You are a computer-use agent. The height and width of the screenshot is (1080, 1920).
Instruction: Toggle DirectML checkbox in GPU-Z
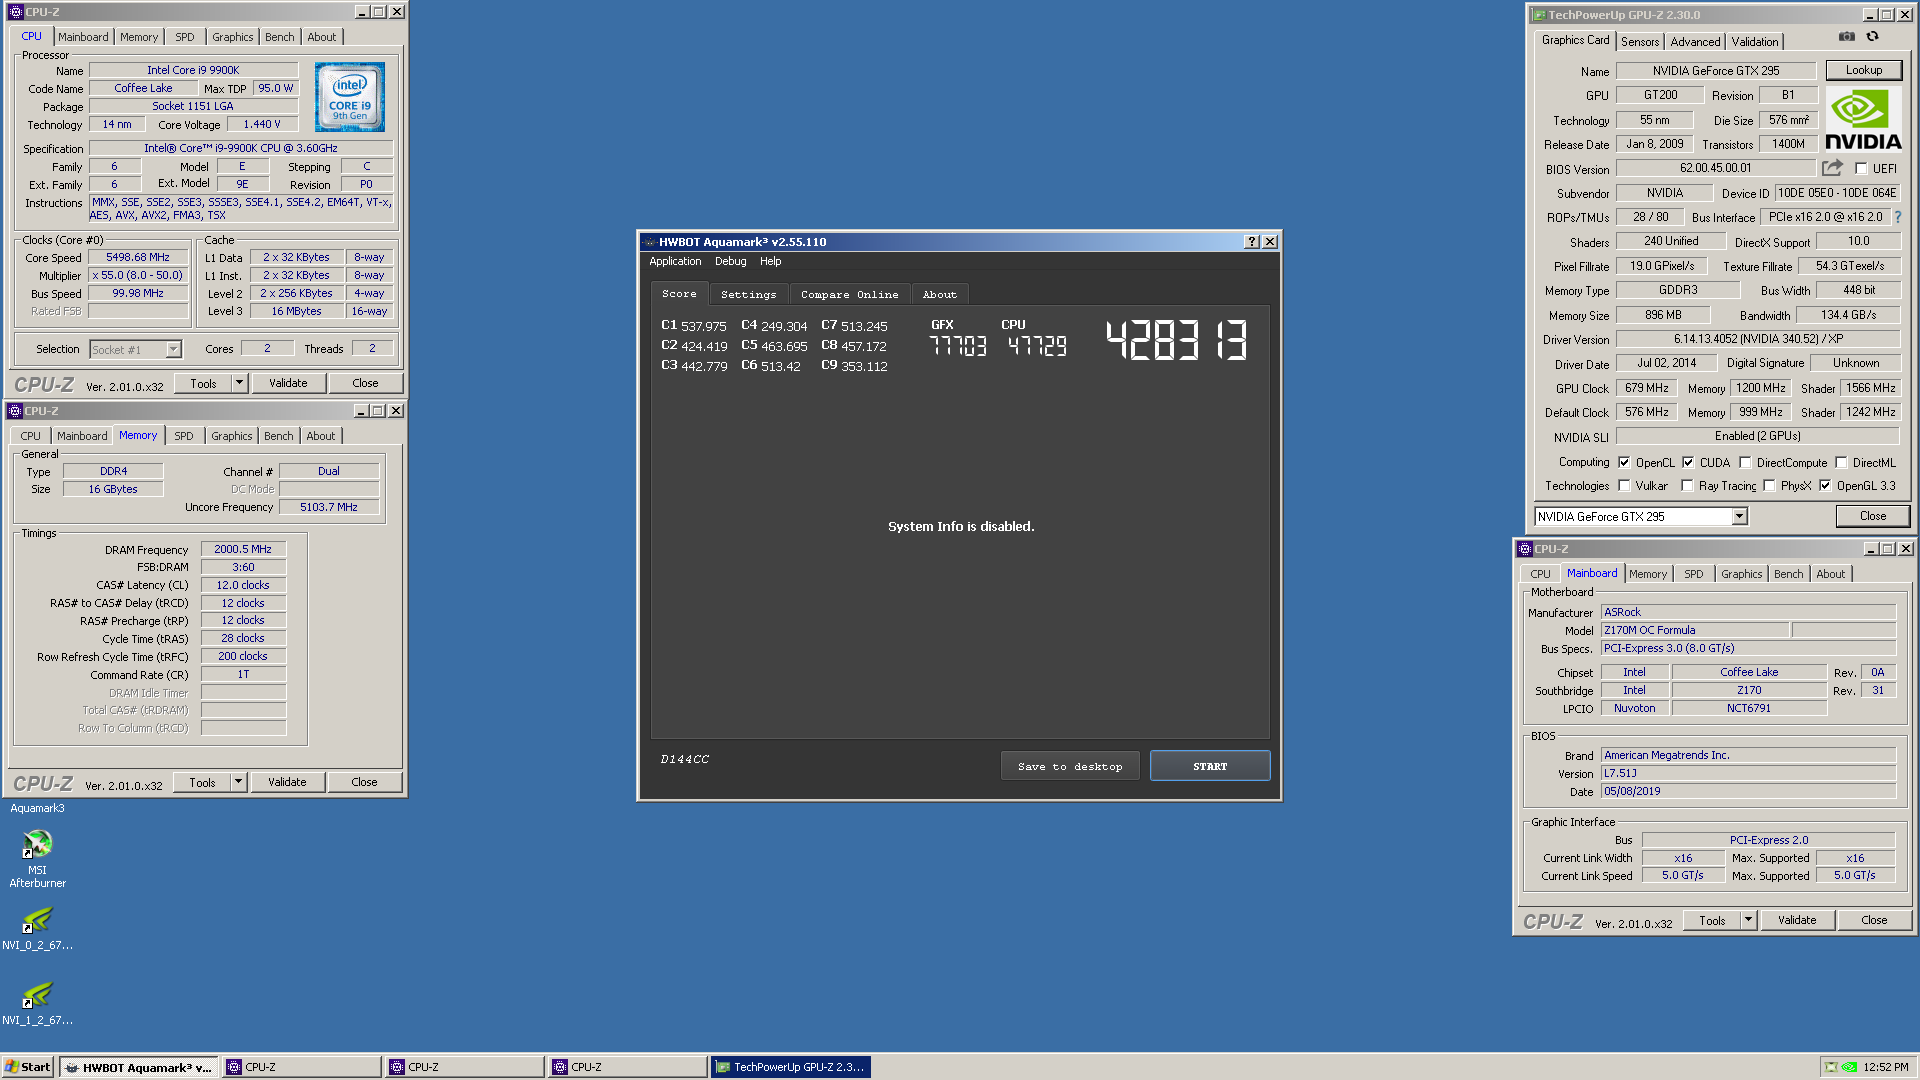click(x=1841, y=463)
